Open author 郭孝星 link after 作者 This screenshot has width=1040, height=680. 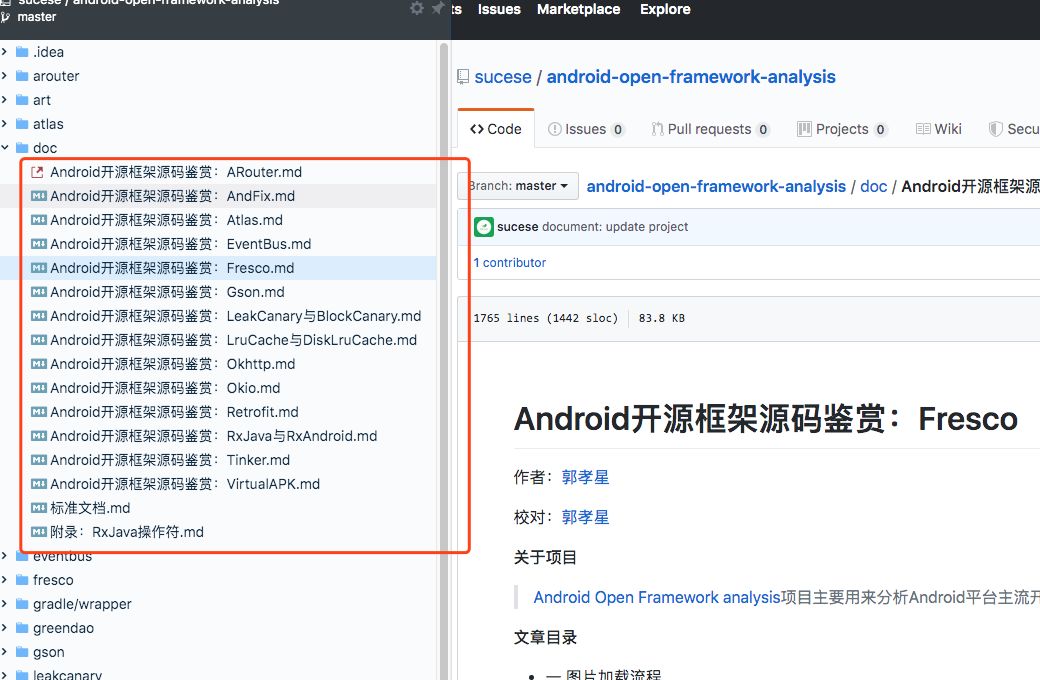[585, 477]
